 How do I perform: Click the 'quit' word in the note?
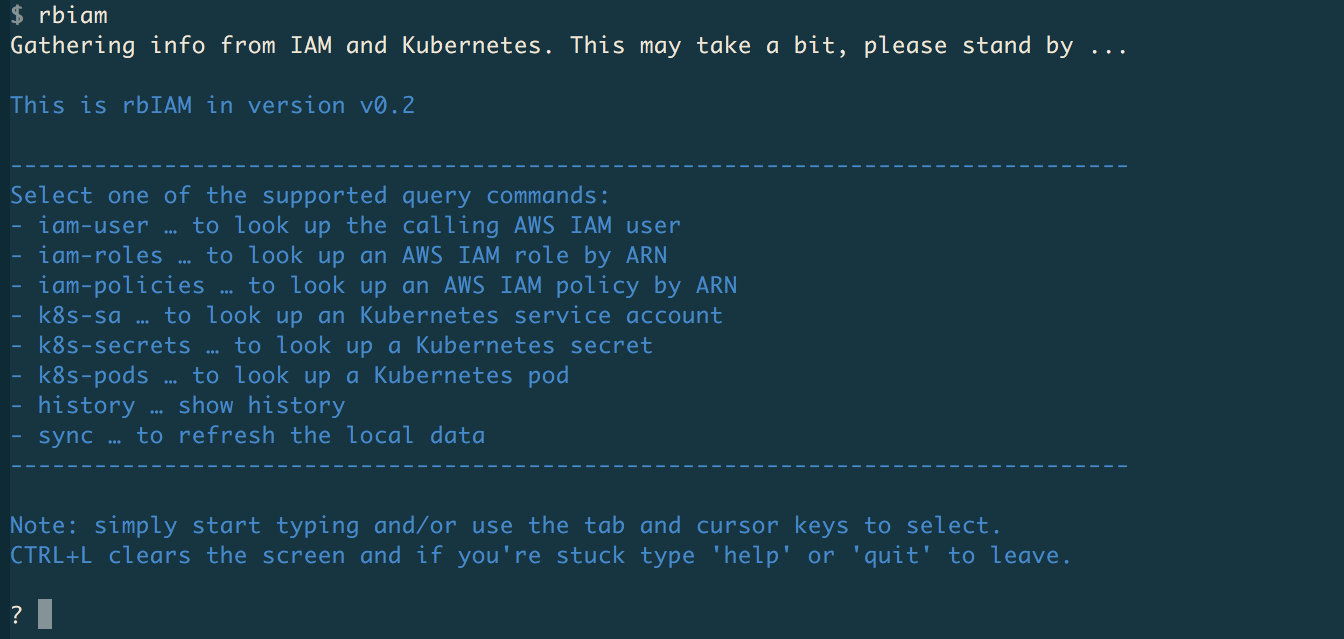[x=891, y=556]
